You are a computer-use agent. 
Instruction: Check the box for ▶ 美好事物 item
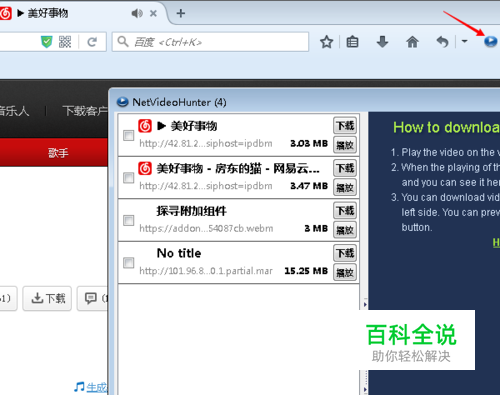128,135
